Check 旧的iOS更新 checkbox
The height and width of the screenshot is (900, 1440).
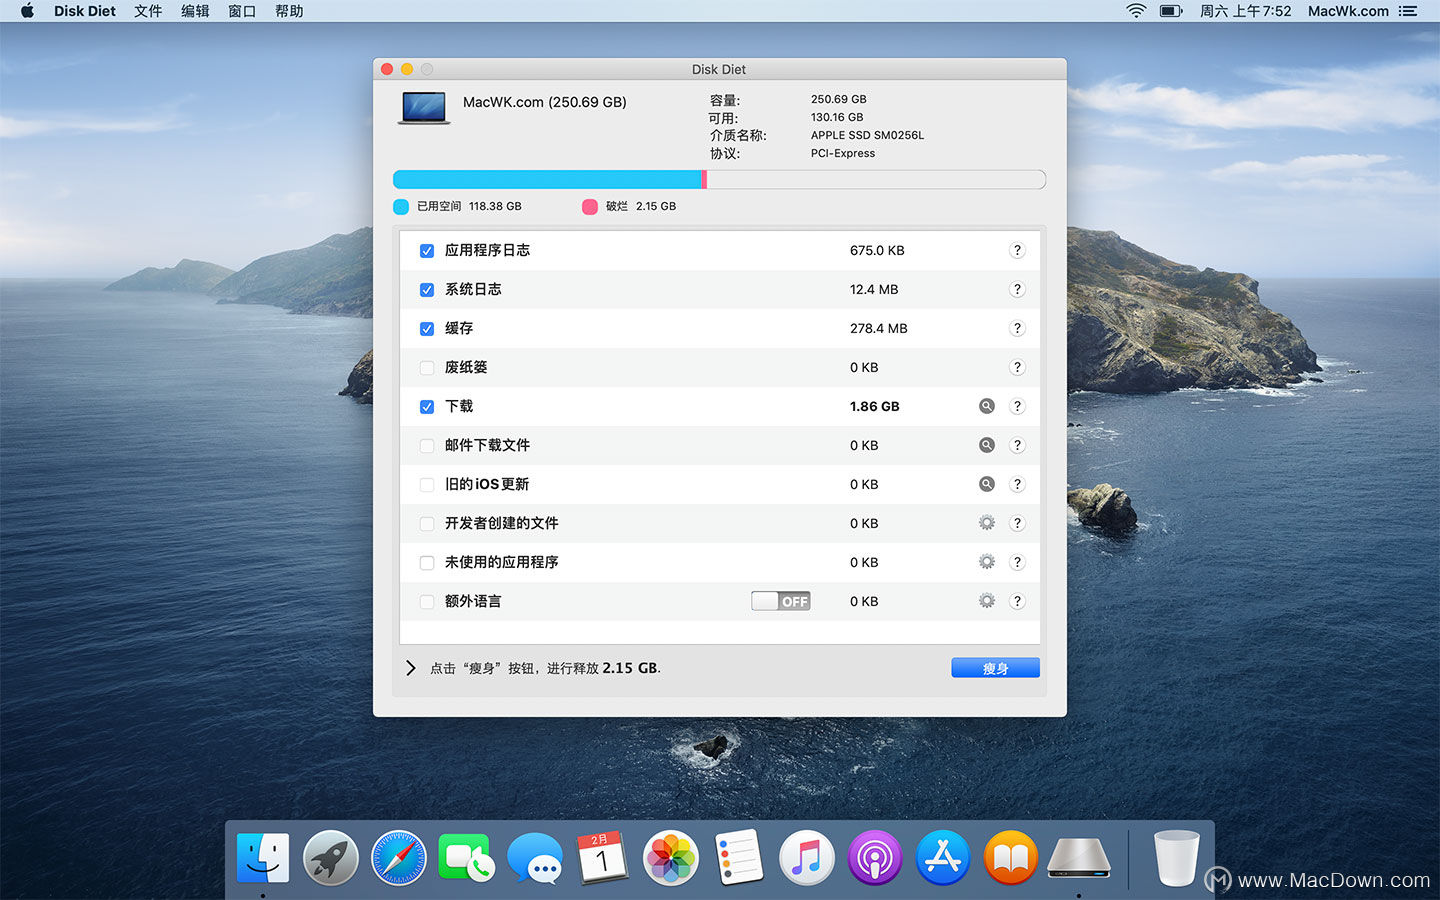click(x=427, y=485)
